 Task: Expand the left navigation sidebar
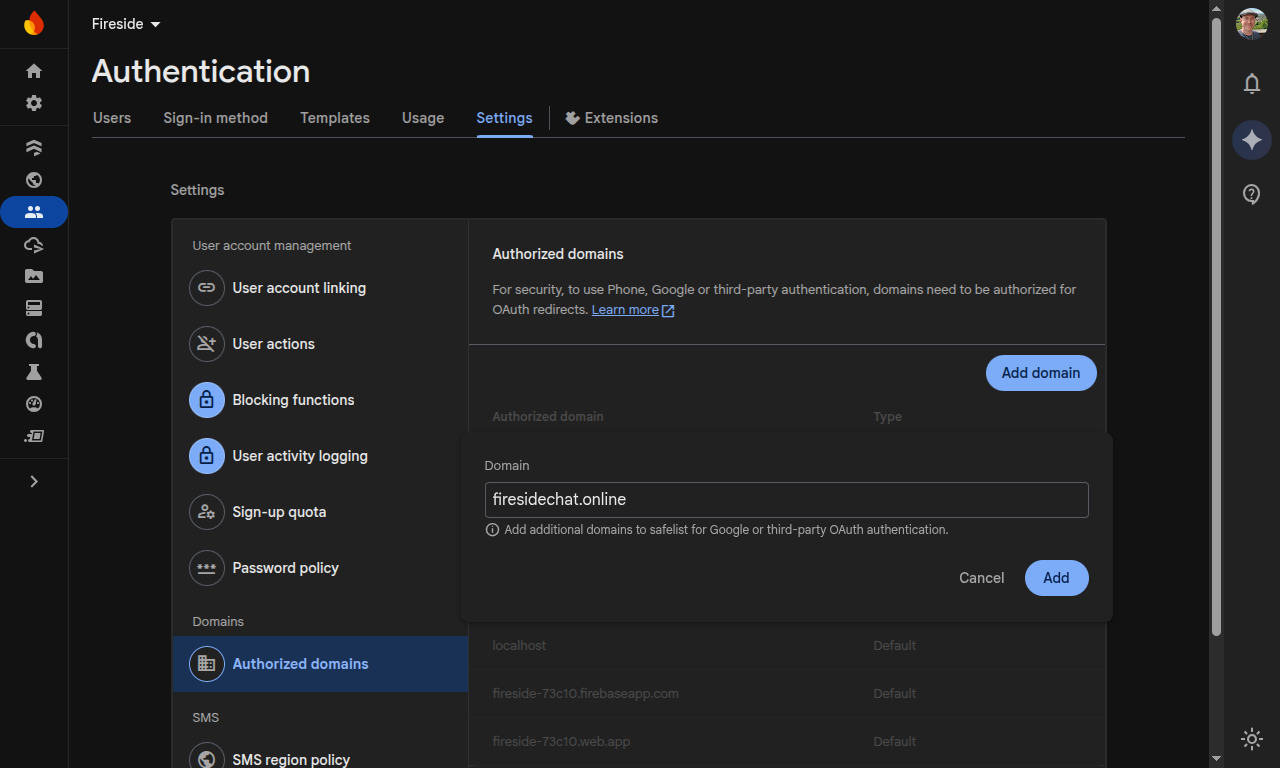click(x=34, y=481)
